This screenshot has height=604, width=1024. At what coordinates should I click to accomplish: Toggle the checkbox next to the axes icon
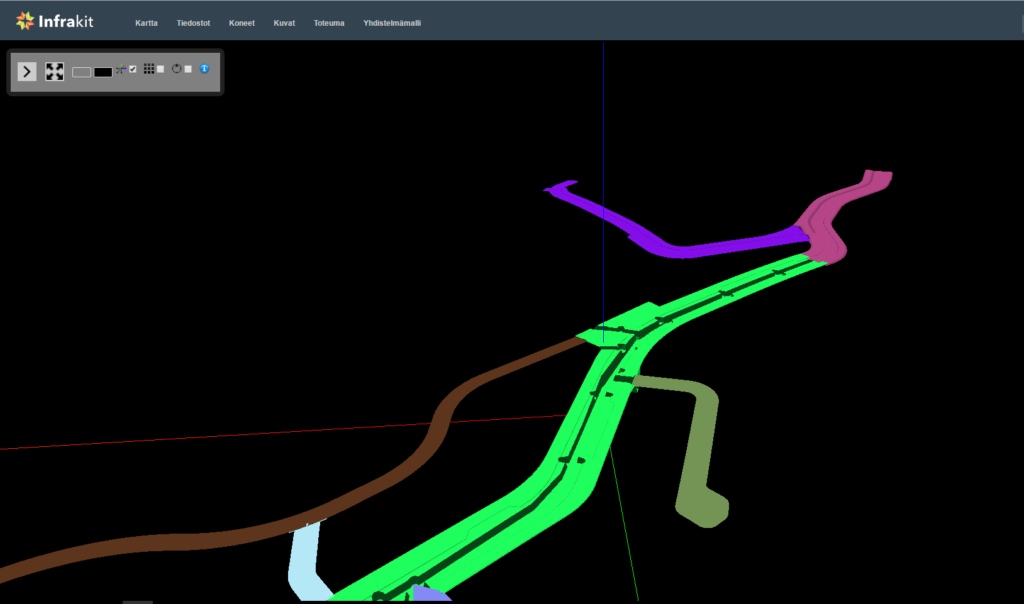tap(132, 70)
